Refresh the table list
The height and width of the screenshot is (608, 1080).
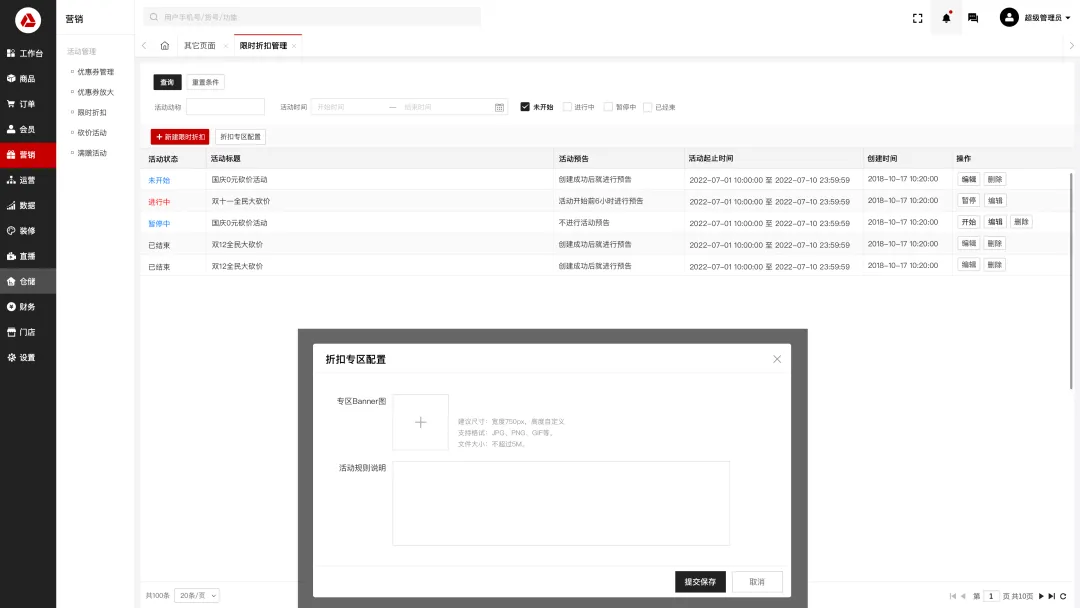[1063, 596]
